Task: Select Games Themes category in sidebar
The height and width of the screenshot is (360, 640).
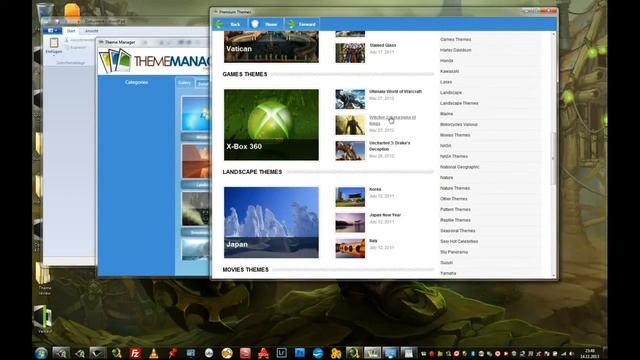Action: (x=456, y=40)
